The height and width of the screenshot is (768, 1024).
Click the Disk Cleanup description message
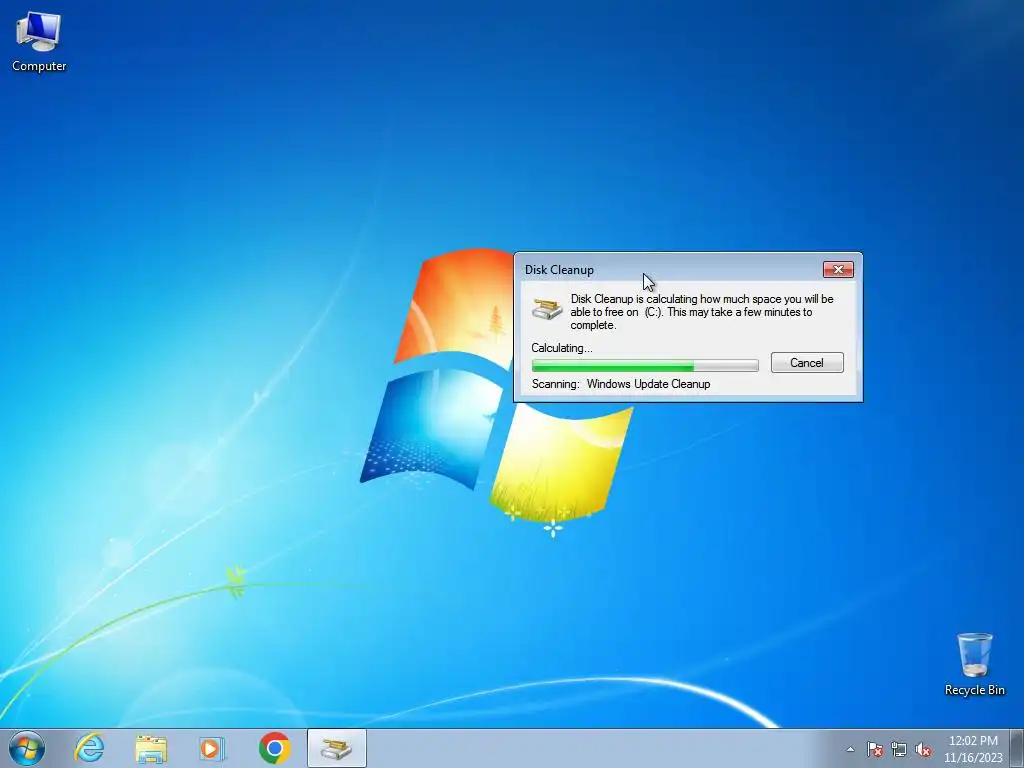coord(701,312)
